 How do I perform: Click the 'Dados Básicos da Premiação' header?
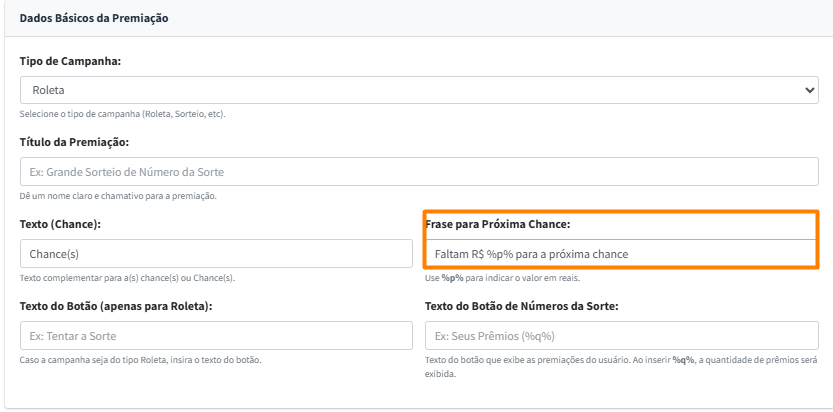click(94, 18)
